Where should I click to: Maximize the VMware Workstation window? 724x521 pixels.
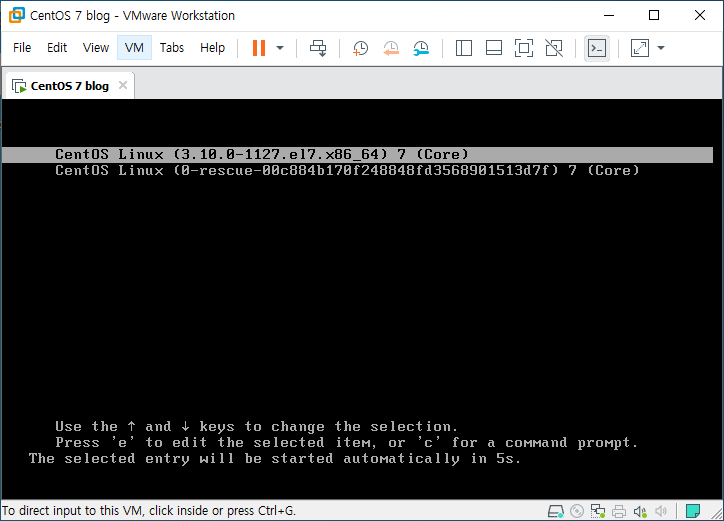click(654, 15)
